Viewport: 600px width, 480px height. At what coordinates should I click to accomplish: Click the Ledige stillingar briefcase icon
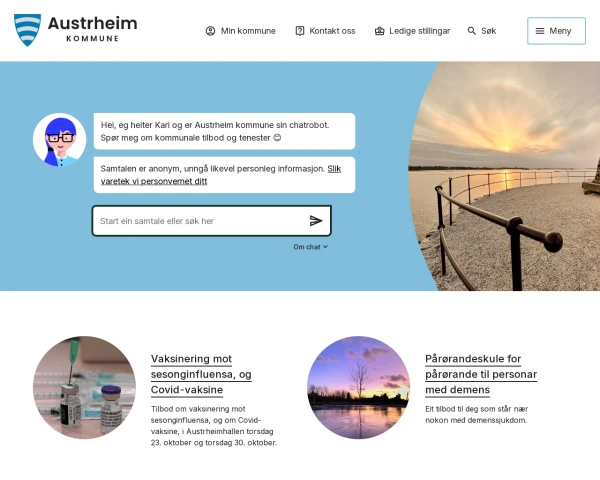click(x=379, y=31)
